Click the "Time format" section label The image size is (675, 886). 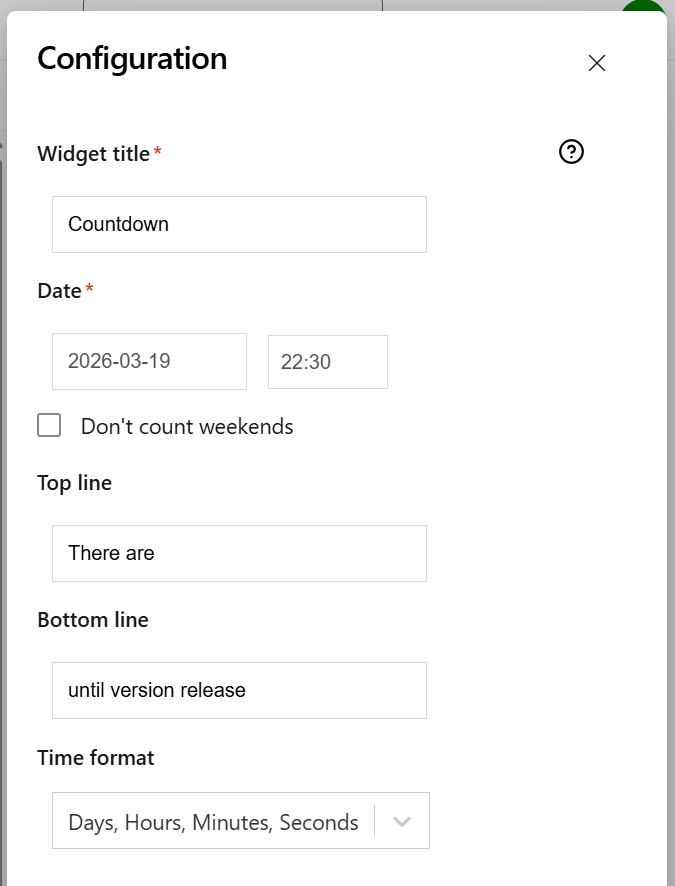[x=95, y=758]
